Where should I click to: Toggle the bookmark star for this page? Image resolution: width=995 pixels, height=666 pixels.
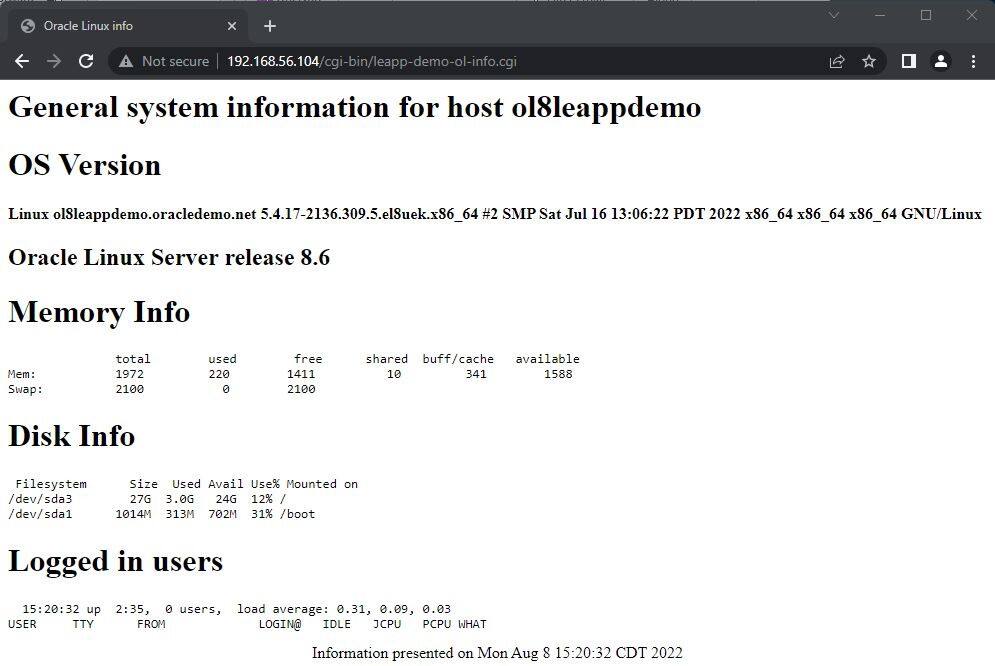(869, 60)
